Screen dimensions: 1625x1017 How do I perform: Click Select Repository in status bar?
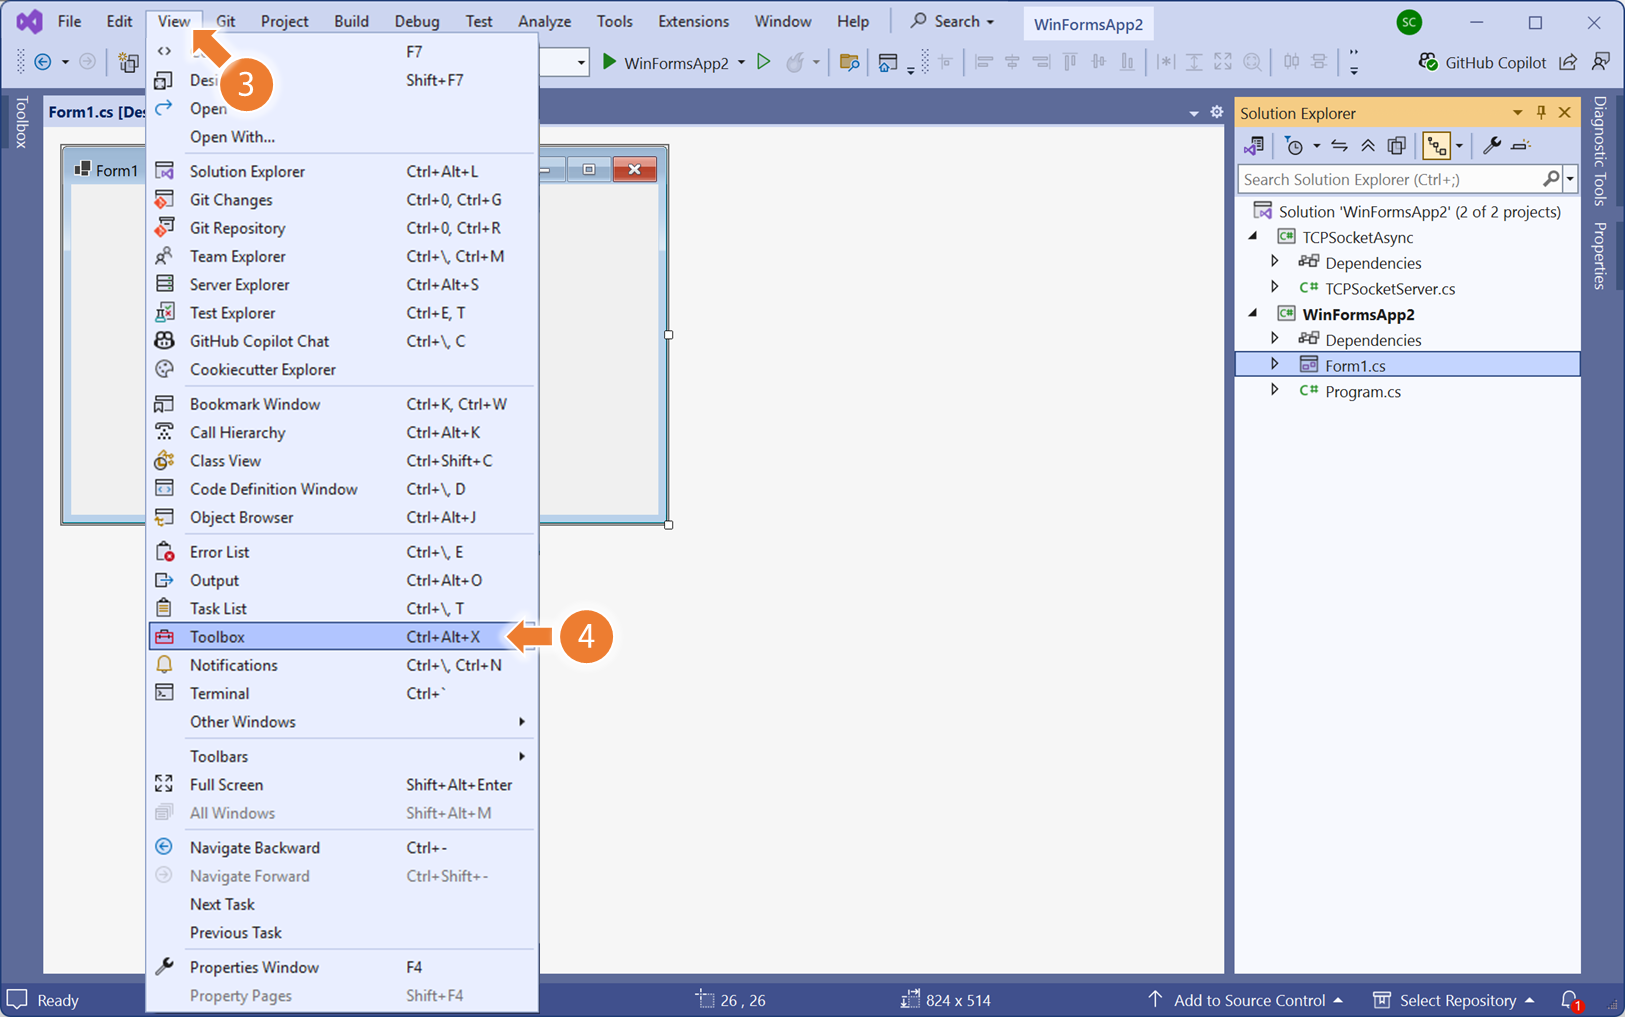1454,1000
